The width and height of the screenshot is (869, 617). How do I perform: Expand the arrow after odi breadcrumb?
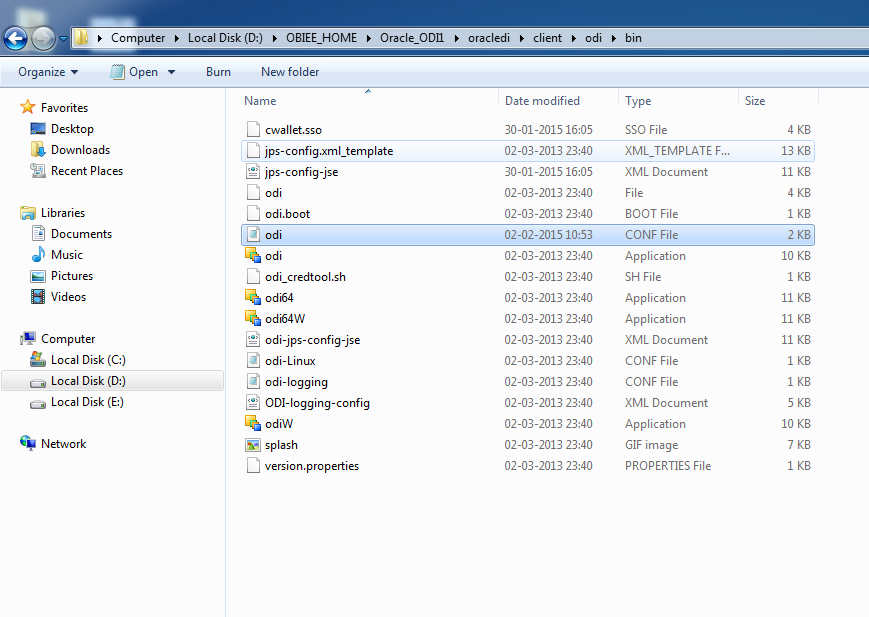coord(614,38)
